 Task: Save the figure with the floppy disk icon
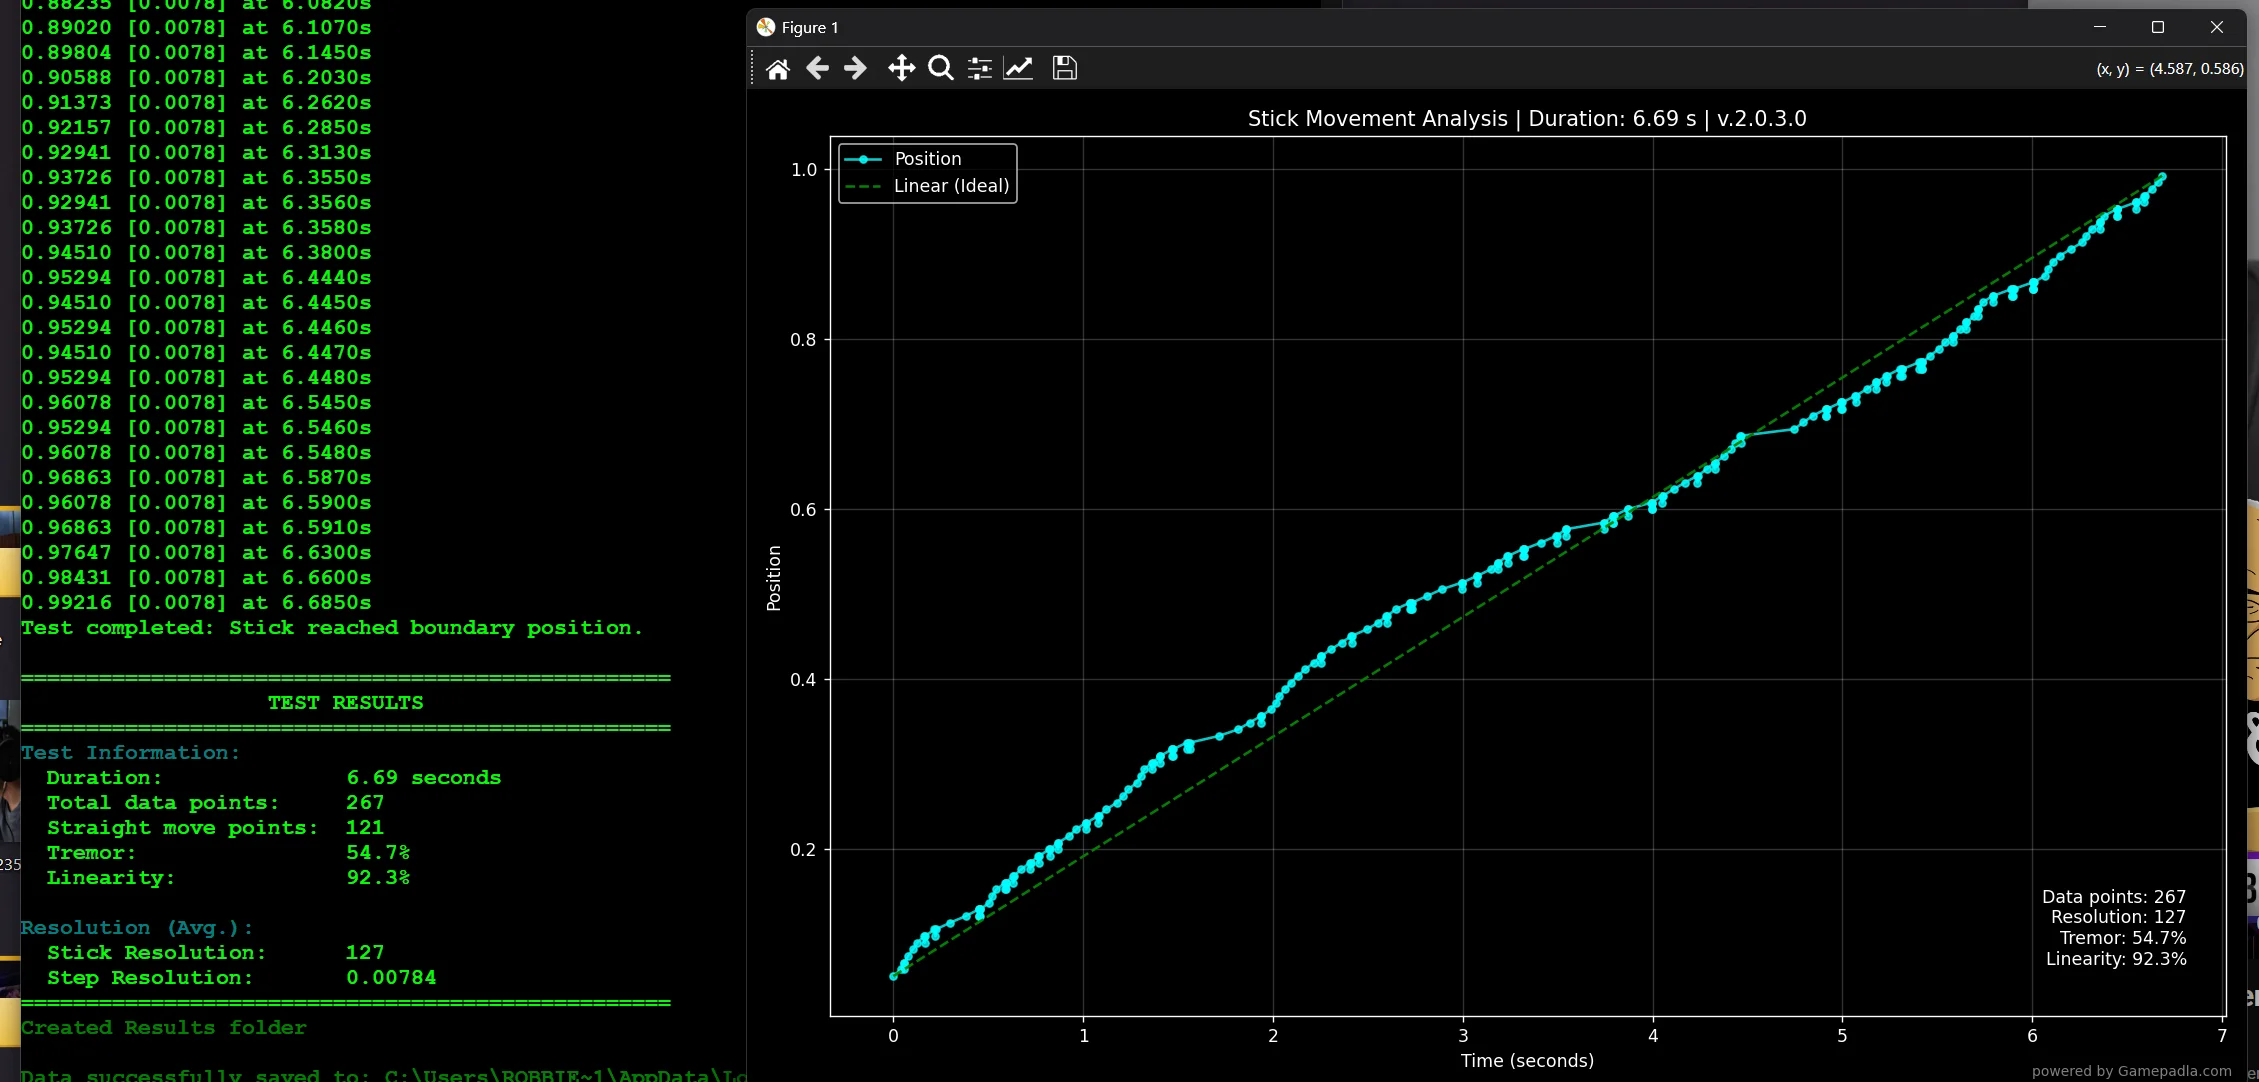pos(1065,68)
